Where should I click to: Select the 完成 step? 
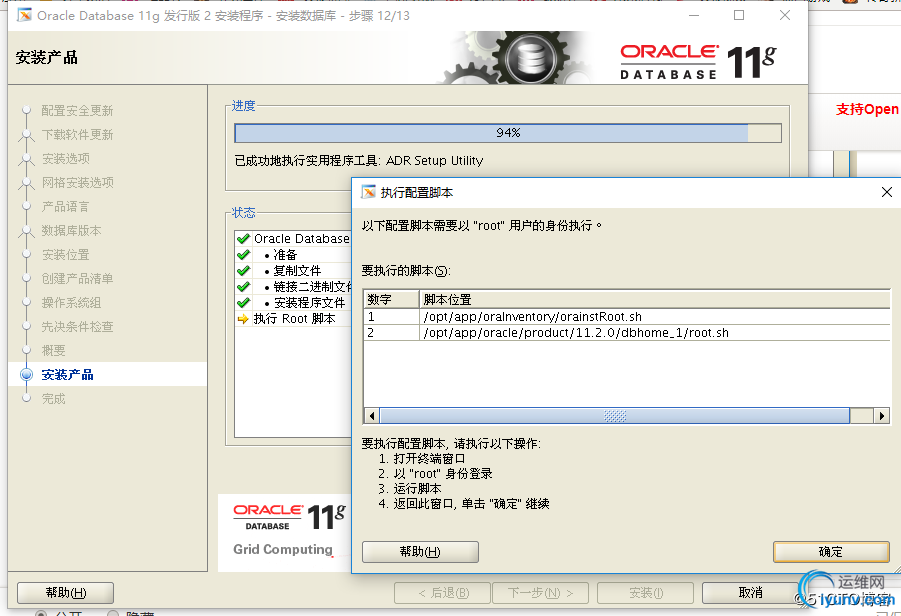(x=53, y=399)
